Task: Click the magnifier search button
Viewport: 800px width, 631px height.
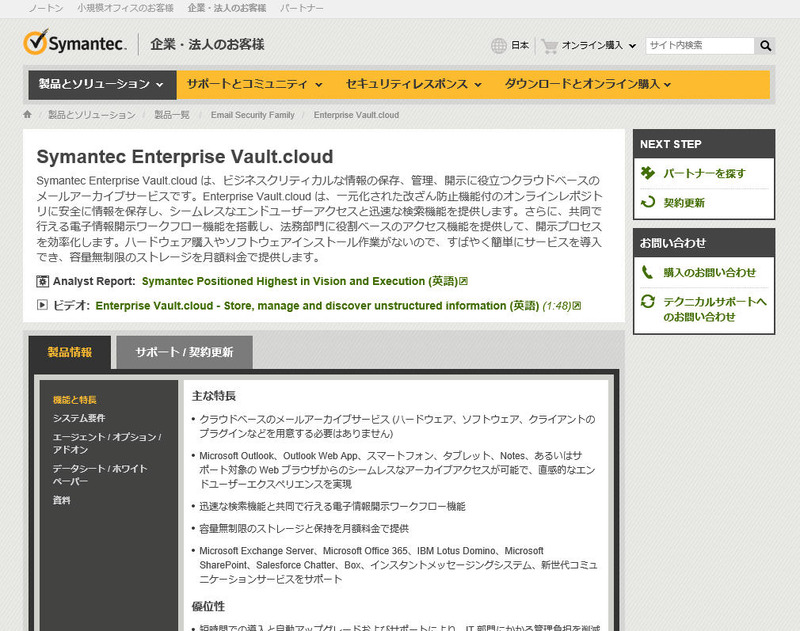Action: (765, 46)
